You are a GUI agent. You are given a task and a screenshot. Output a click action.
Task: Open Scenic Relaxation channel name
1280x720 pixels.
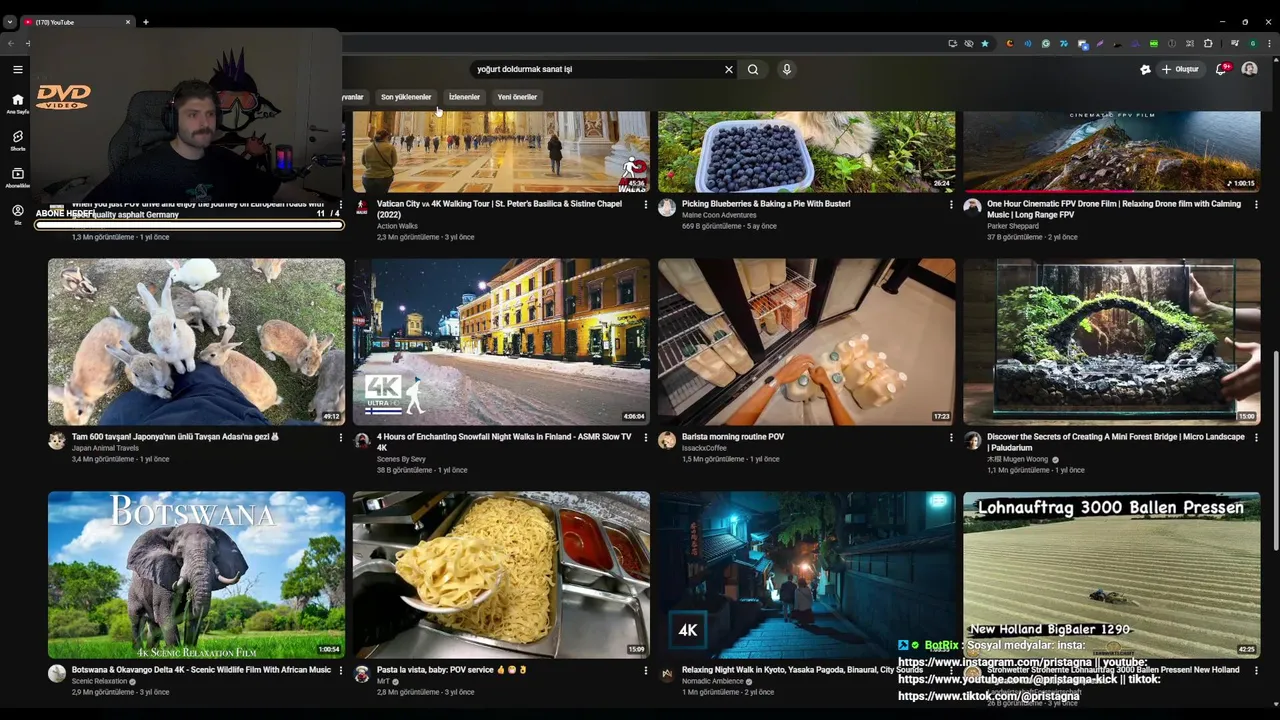[x=99, y=681]
